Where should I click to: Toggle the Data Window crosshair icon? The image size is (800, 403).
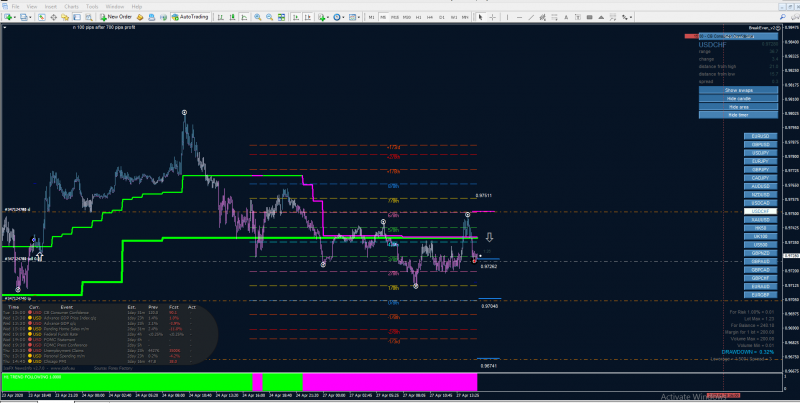click(53, 17)
